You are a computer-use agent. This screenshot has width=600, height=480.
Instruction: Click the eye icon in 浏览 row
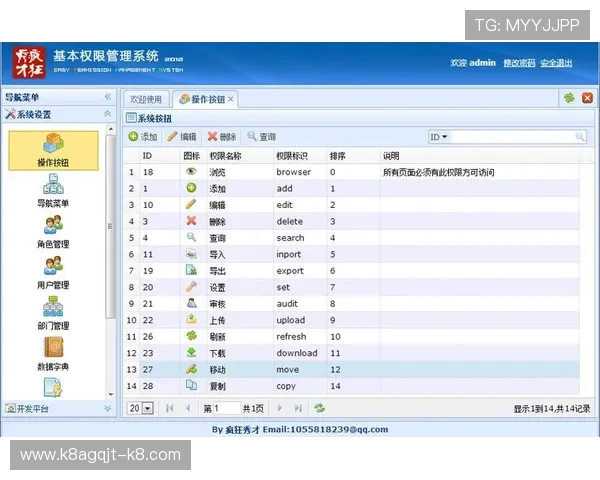[191, 171]
